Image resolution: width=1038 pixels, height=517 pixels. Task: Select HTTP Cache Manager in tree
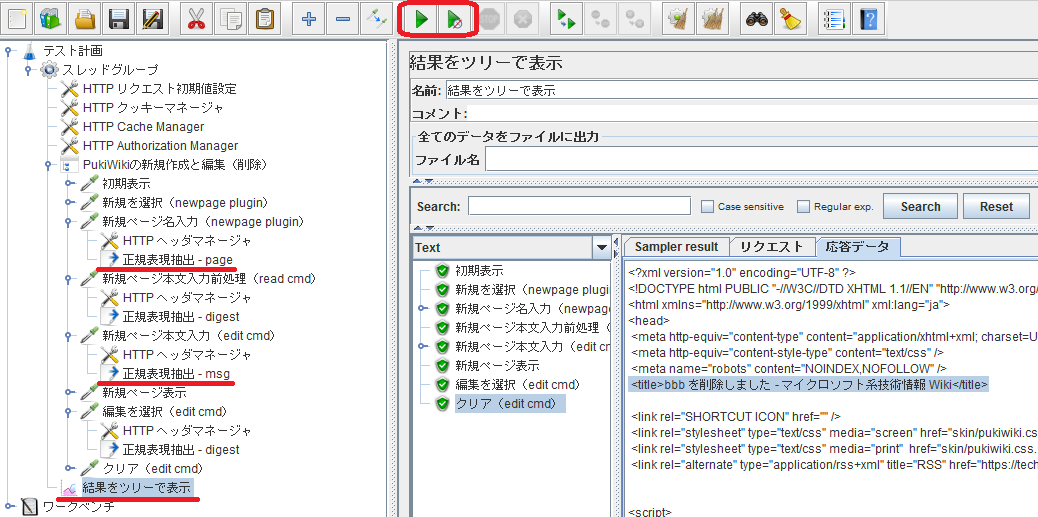[143, 127]
